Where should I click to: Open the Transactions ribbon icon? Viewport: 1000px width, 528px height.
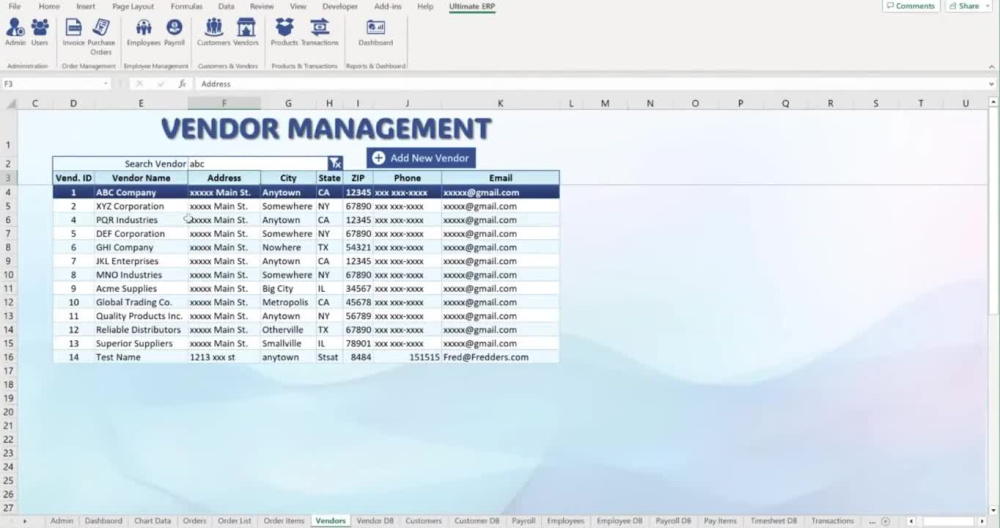point(320,32)
